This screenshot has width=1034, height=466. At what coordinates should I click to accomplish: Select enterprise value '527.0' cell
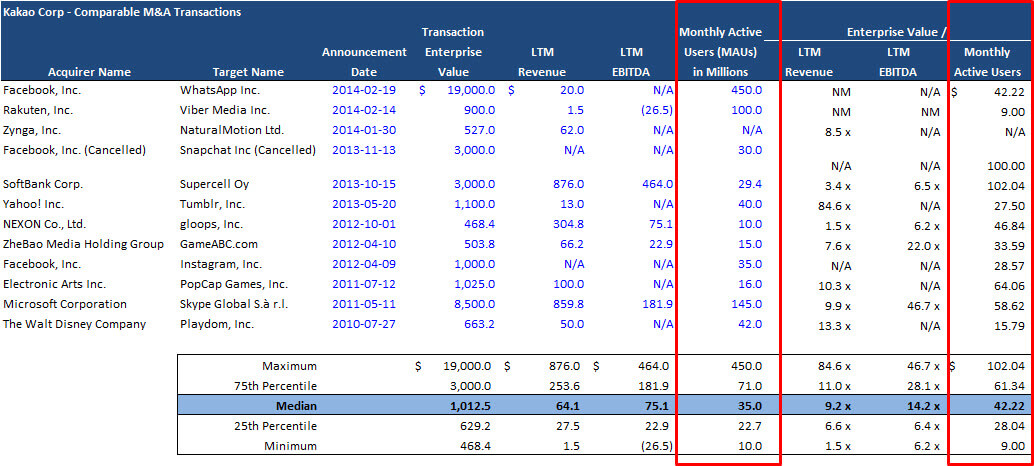point(479,131)
